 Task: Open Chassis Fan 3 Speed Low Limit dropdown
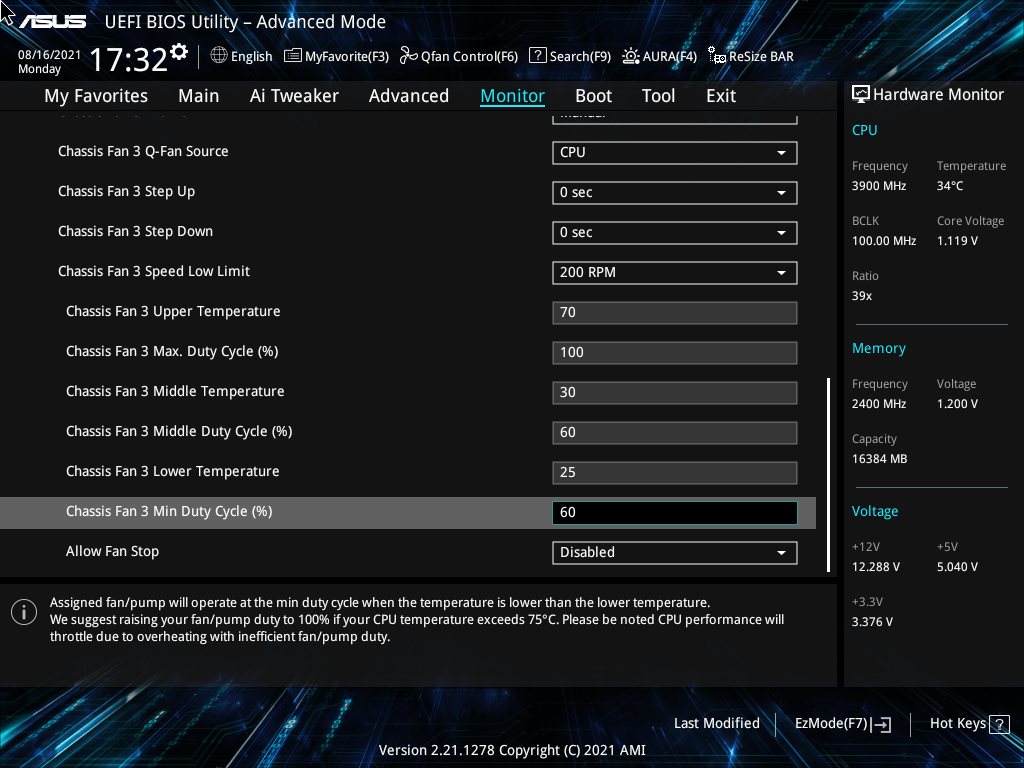point(675,272)
